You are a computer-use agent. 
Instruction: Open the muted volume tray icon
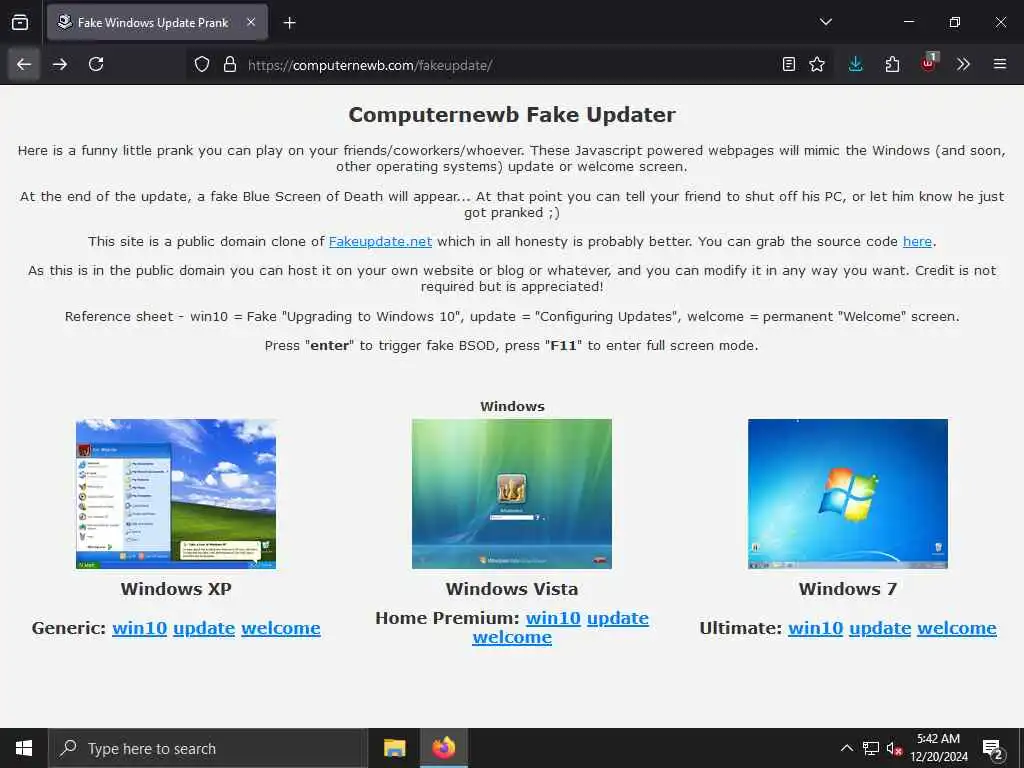tap(894, 748)
